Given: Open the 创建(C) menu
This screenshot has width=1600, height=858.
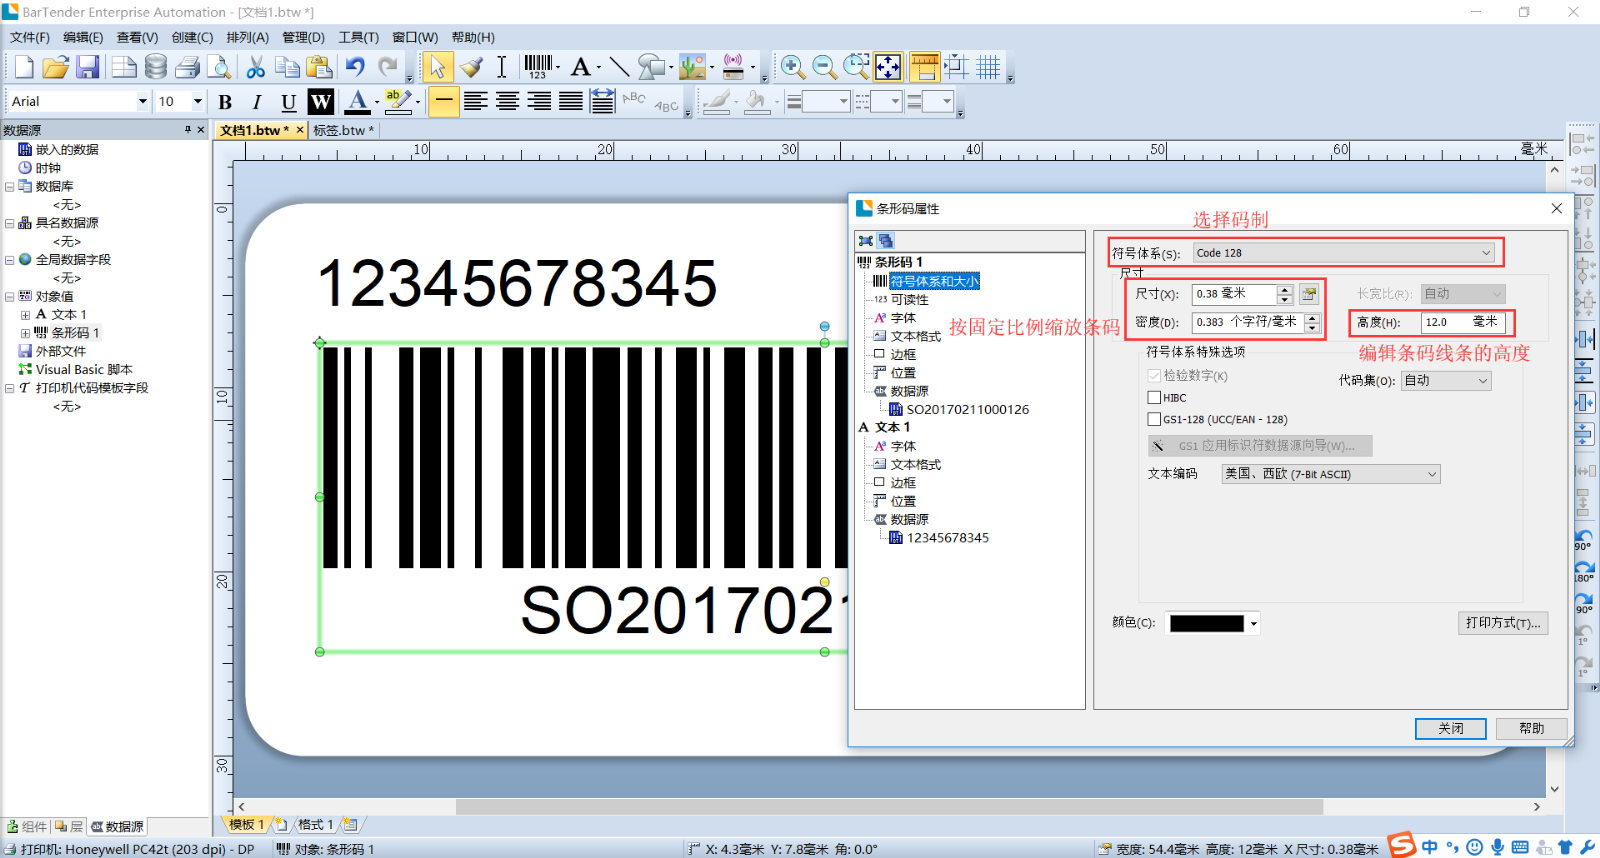Looking at the screenshot, I should (x=192, y=37).
